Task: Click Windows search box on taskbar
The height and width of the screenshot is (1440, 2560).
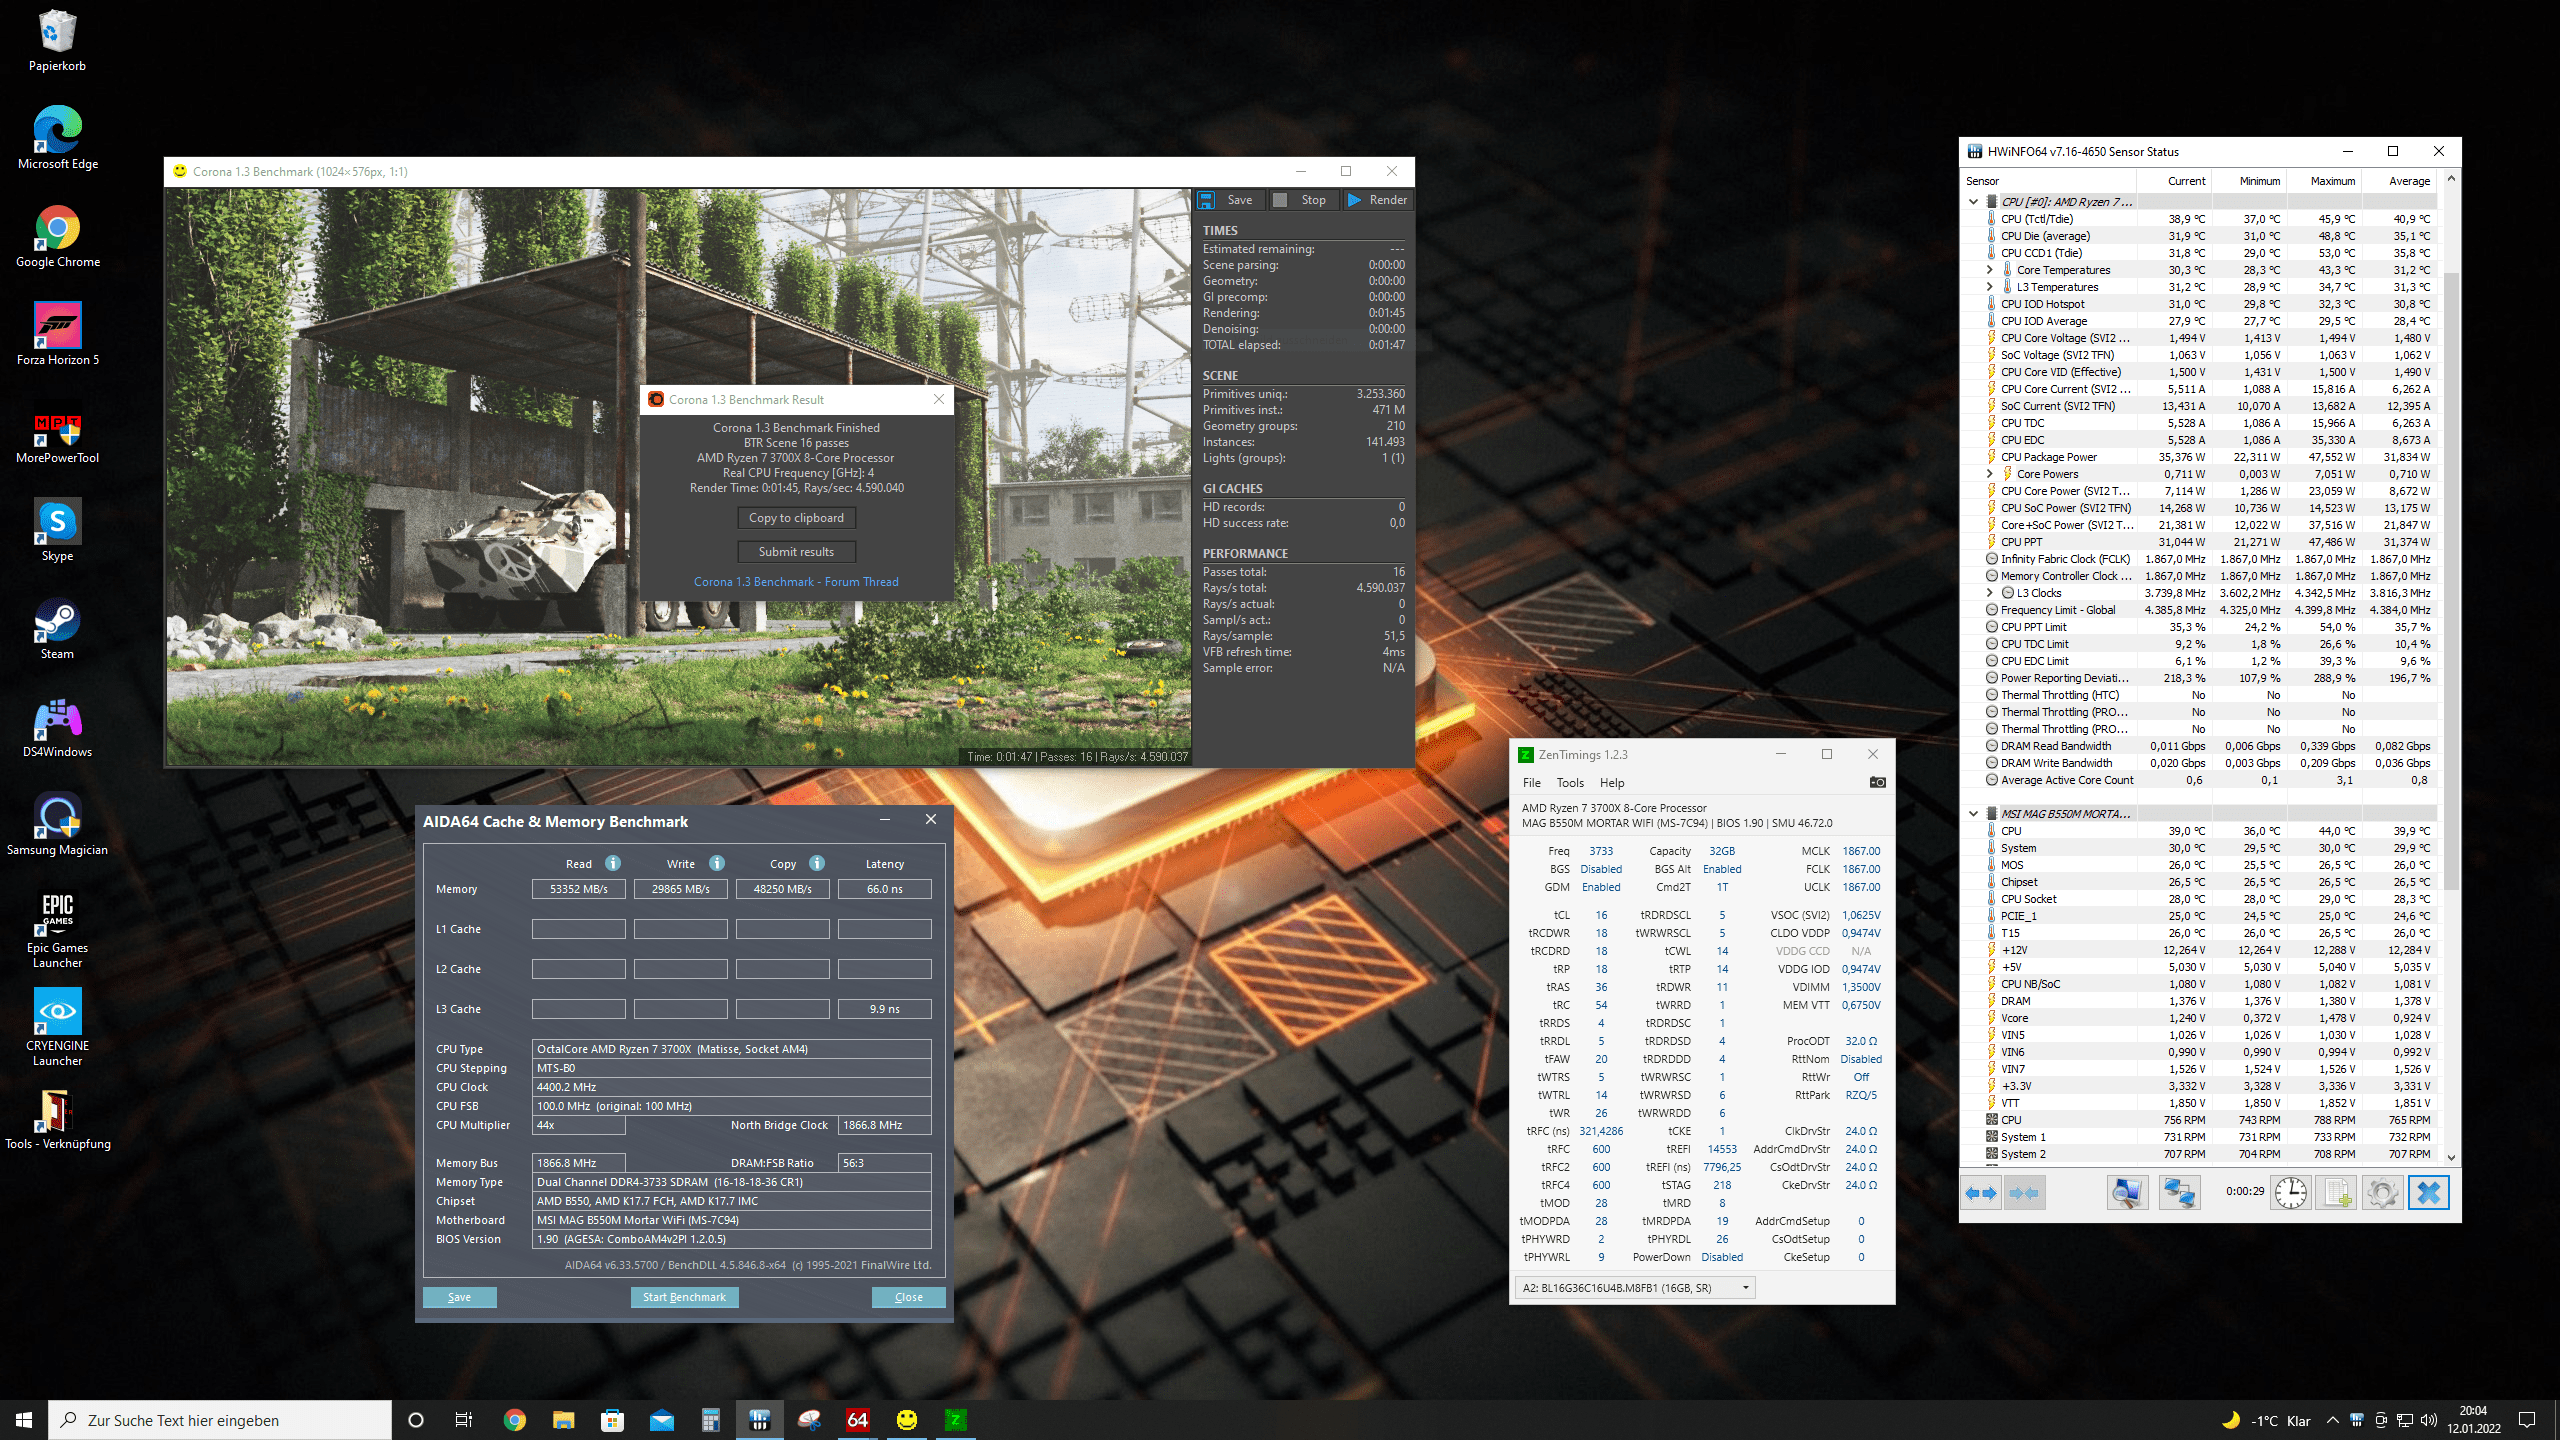Action: coord(220,1420)
